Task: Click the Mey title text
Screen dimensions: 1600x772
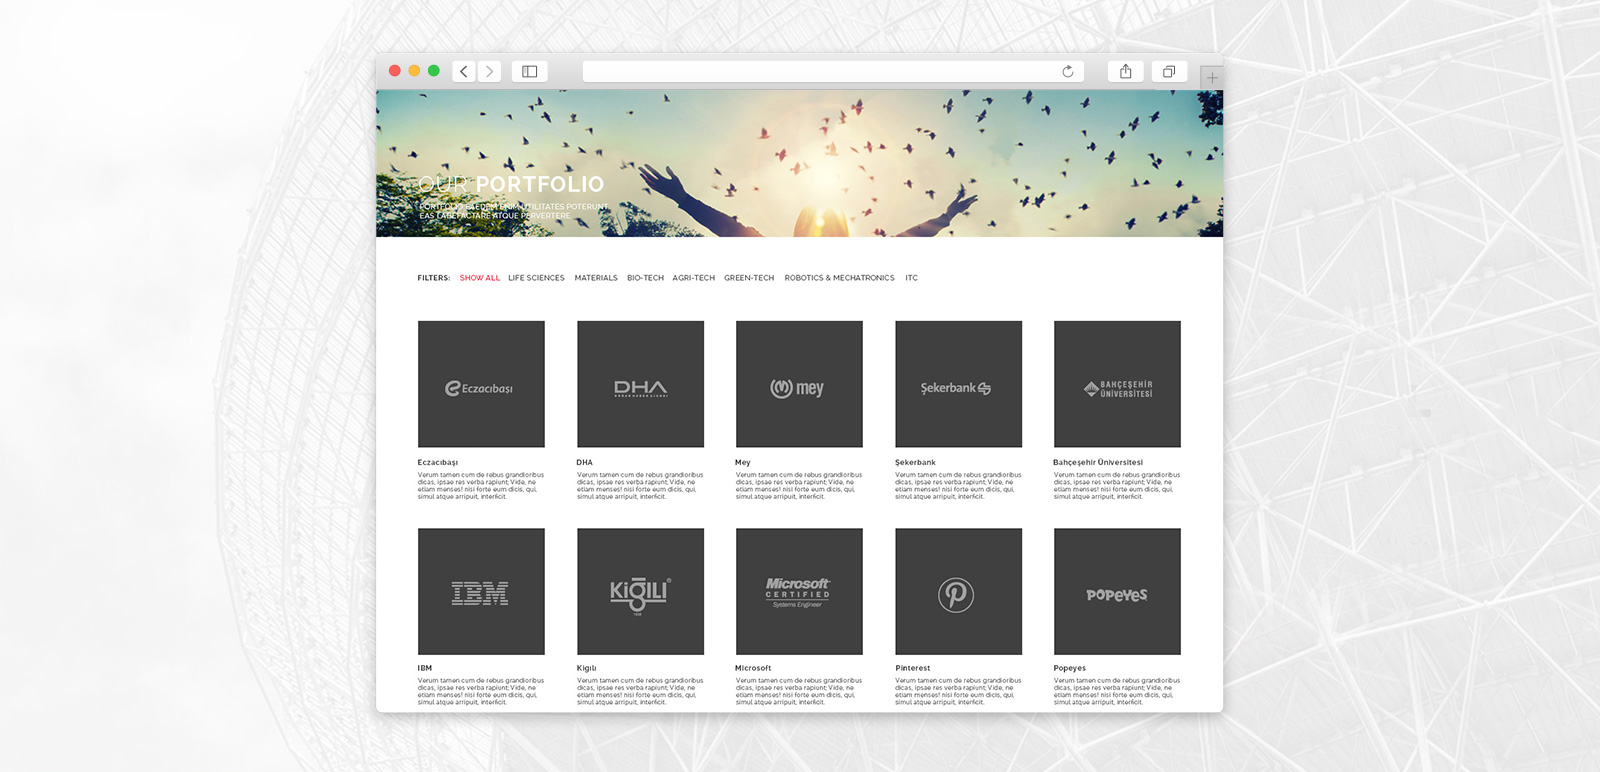Action: [743, 463]
